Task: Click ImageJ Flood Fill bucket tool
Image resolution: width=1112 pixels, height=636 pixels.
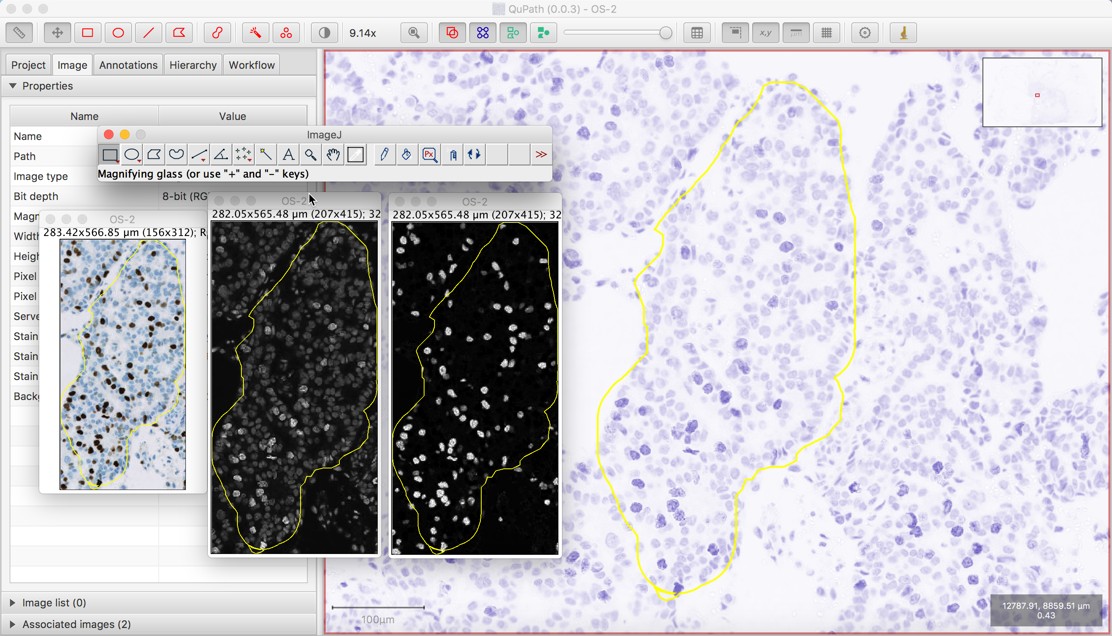Action: click(x=406, y=155)
